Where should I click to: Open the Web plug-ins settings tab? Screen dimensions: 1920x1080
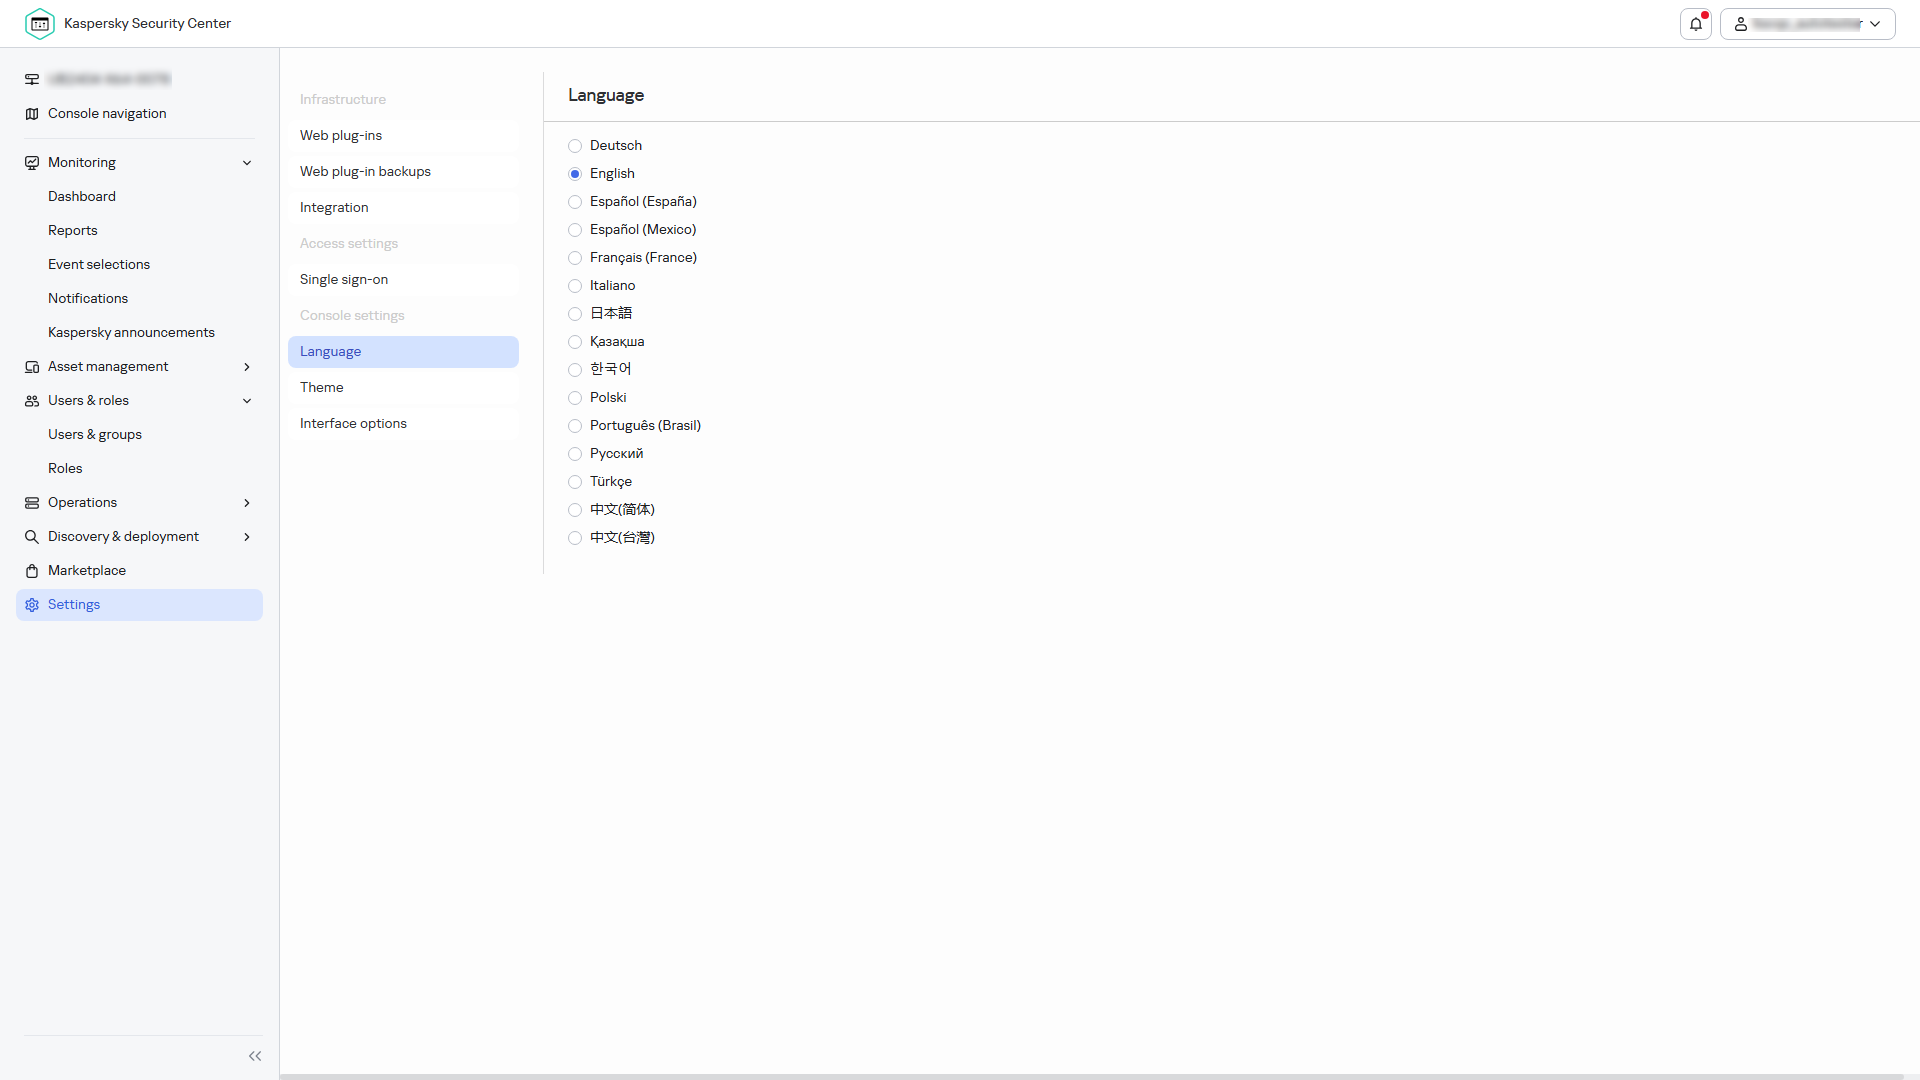pos(403,136)
